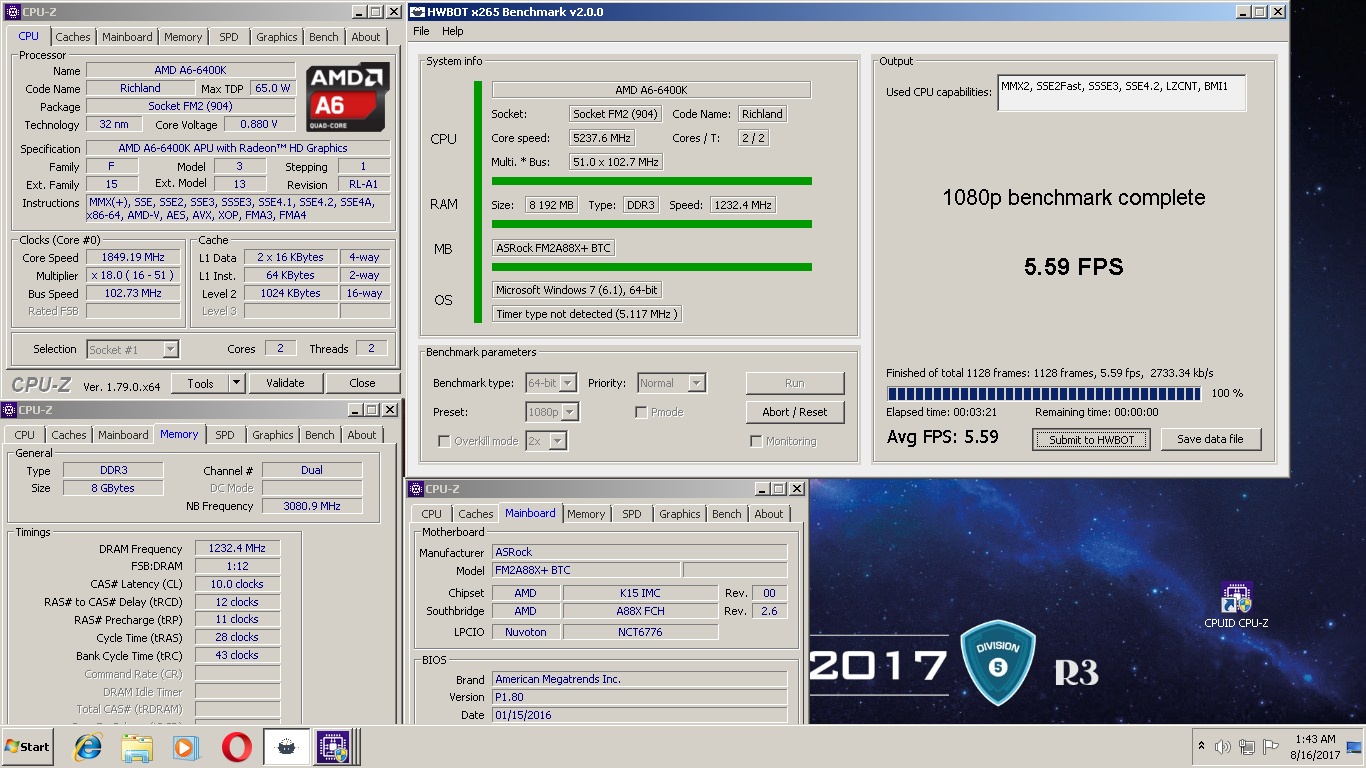Image resolution: width=1366 pixels, height=768 pixels.
Task: Click the Southbridge A88X FCH field
Action: (640, 611)
